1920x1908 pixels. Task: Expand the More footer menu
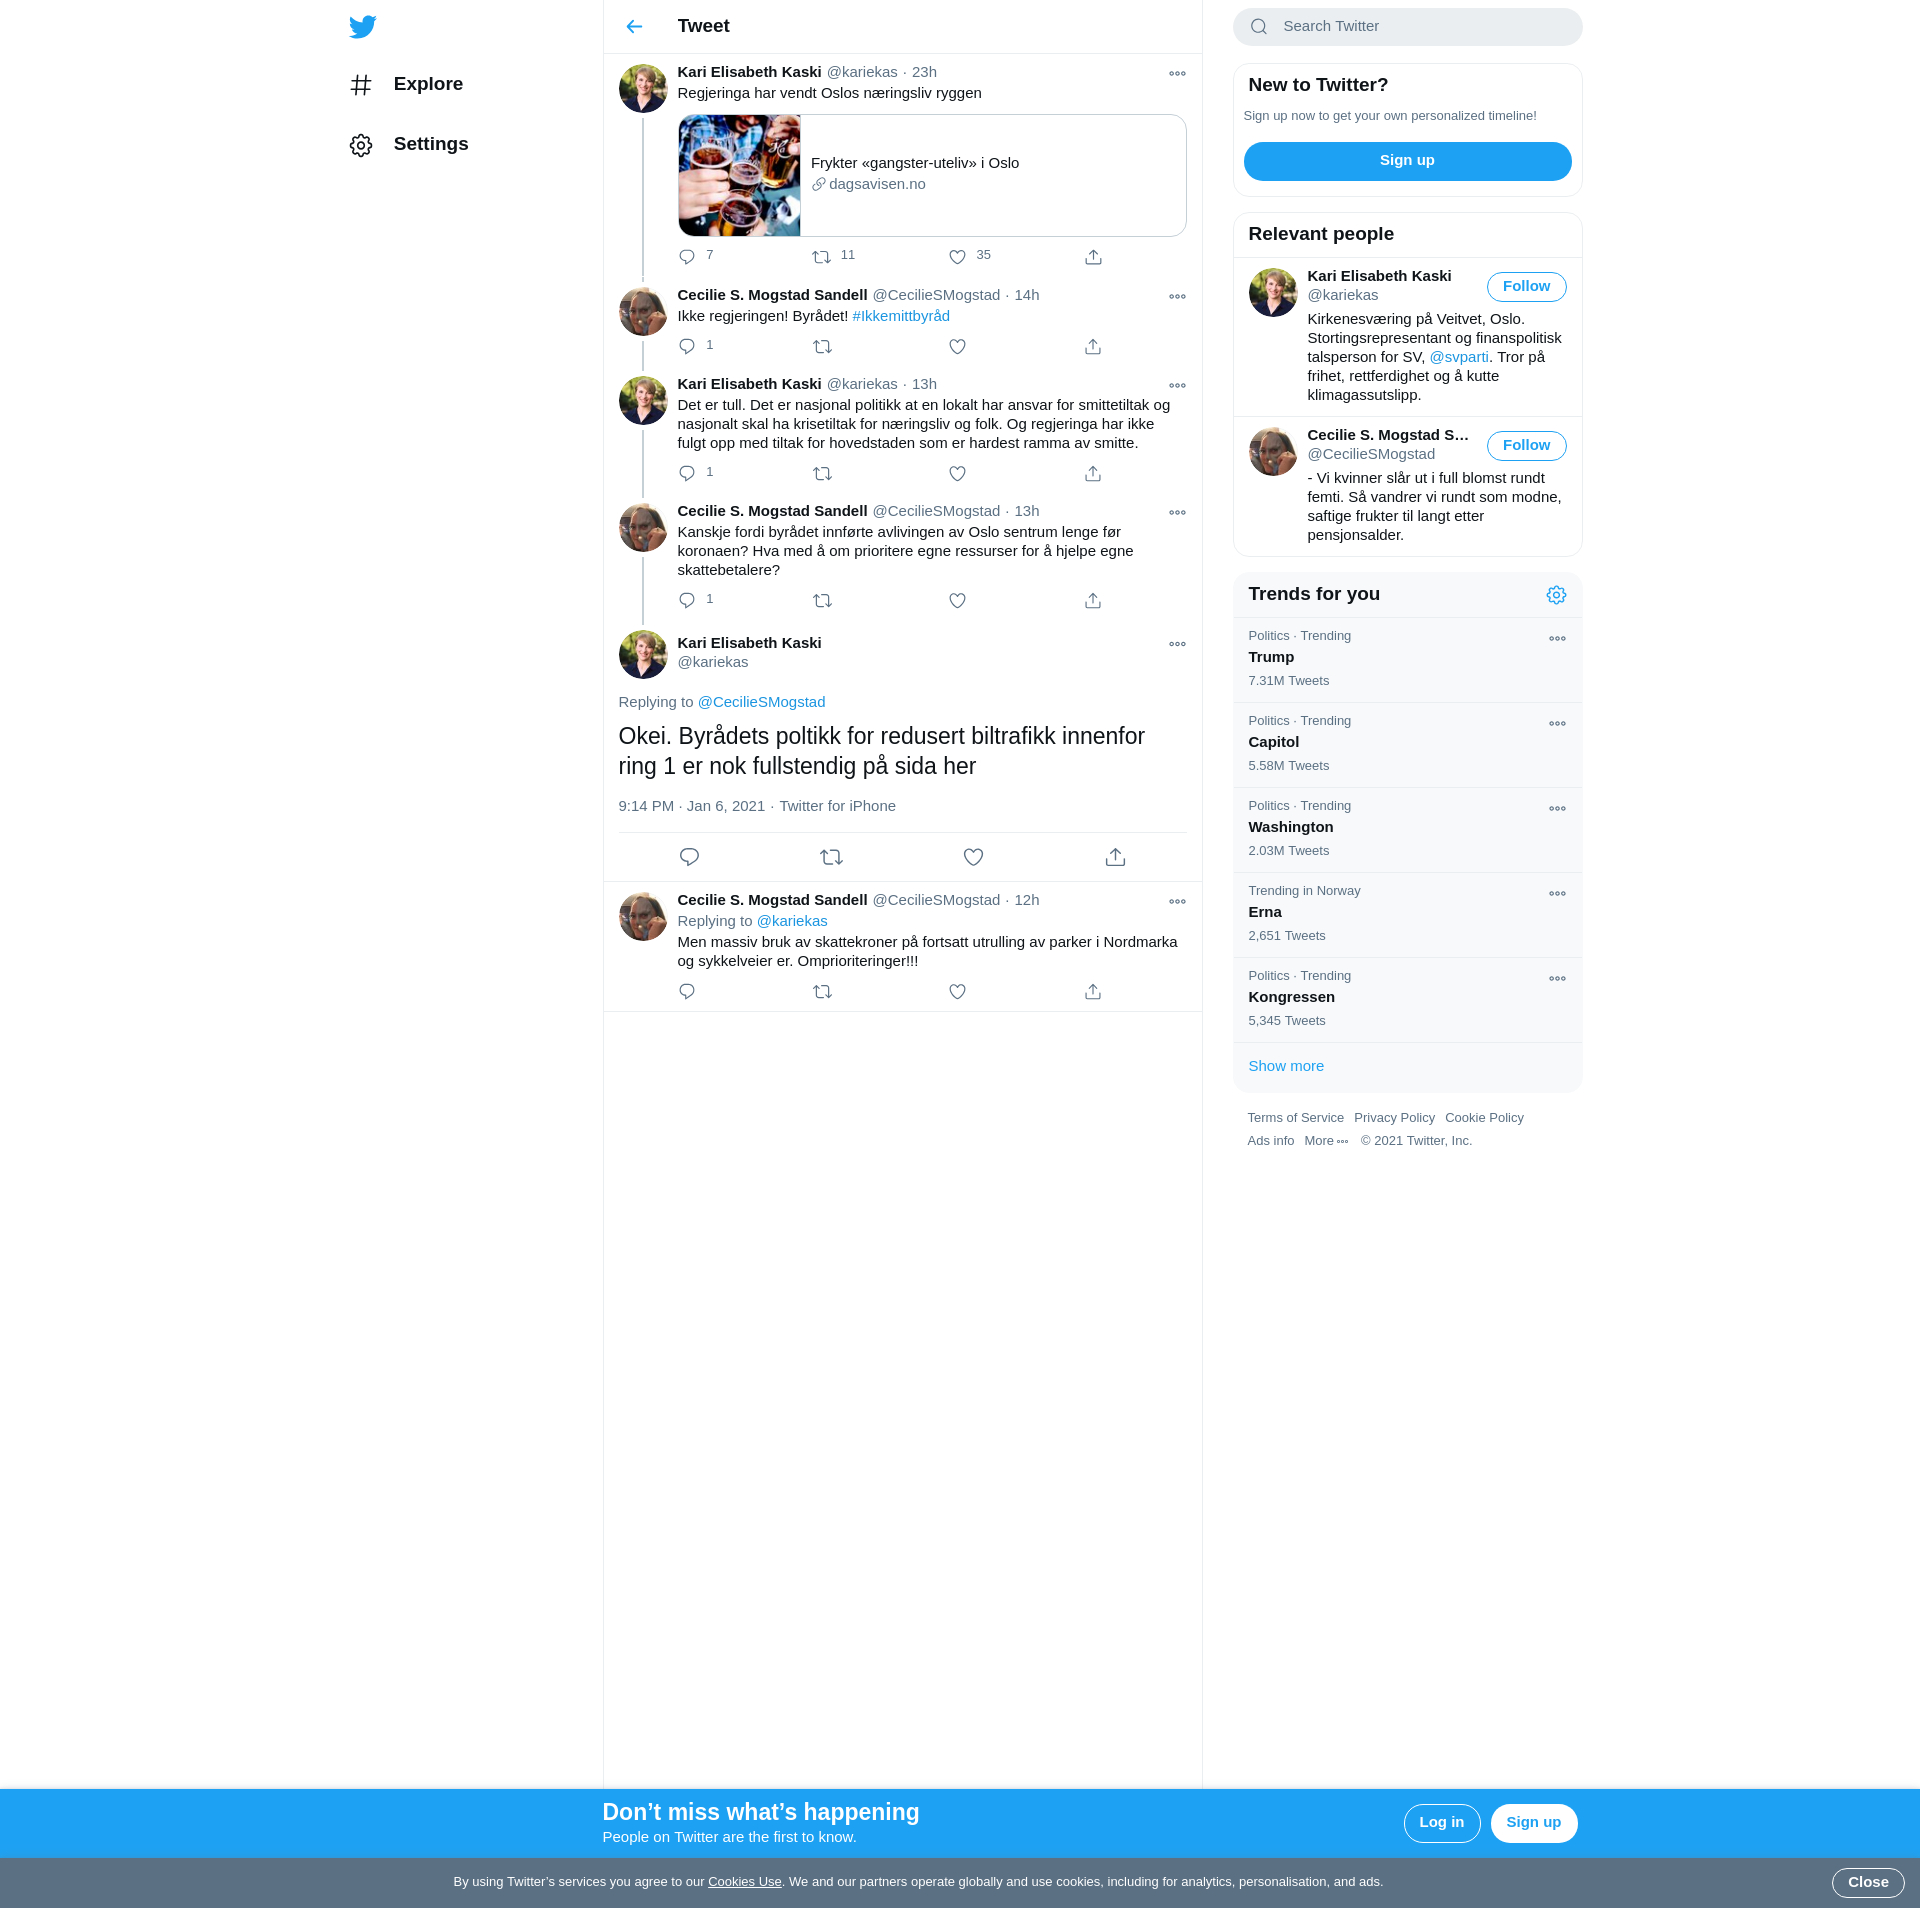(1326, 1141)
